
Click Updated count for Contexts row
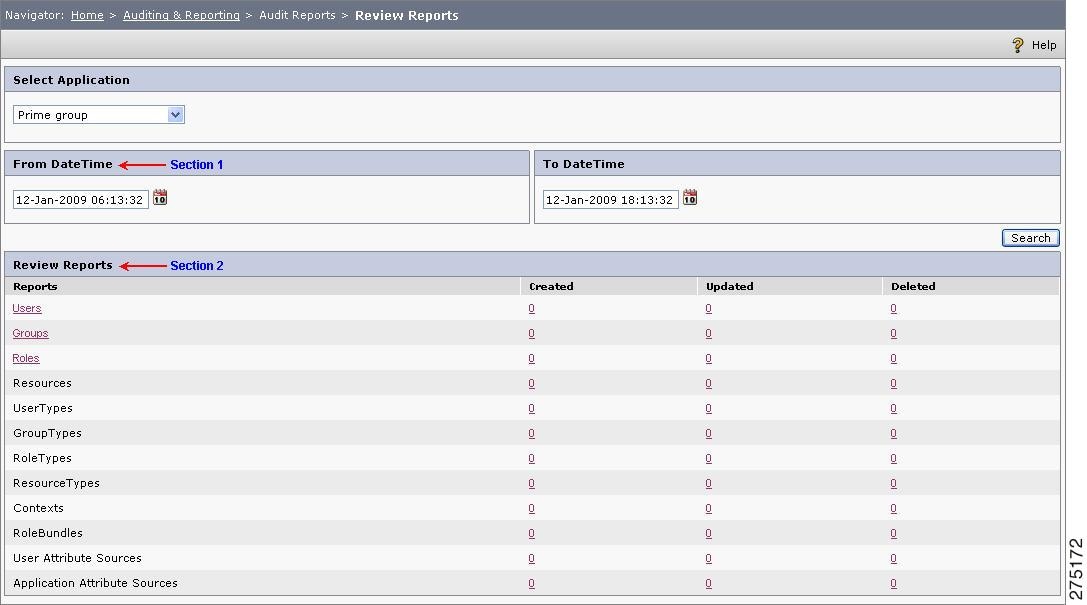pyautogui.click(x=708, y=508)
